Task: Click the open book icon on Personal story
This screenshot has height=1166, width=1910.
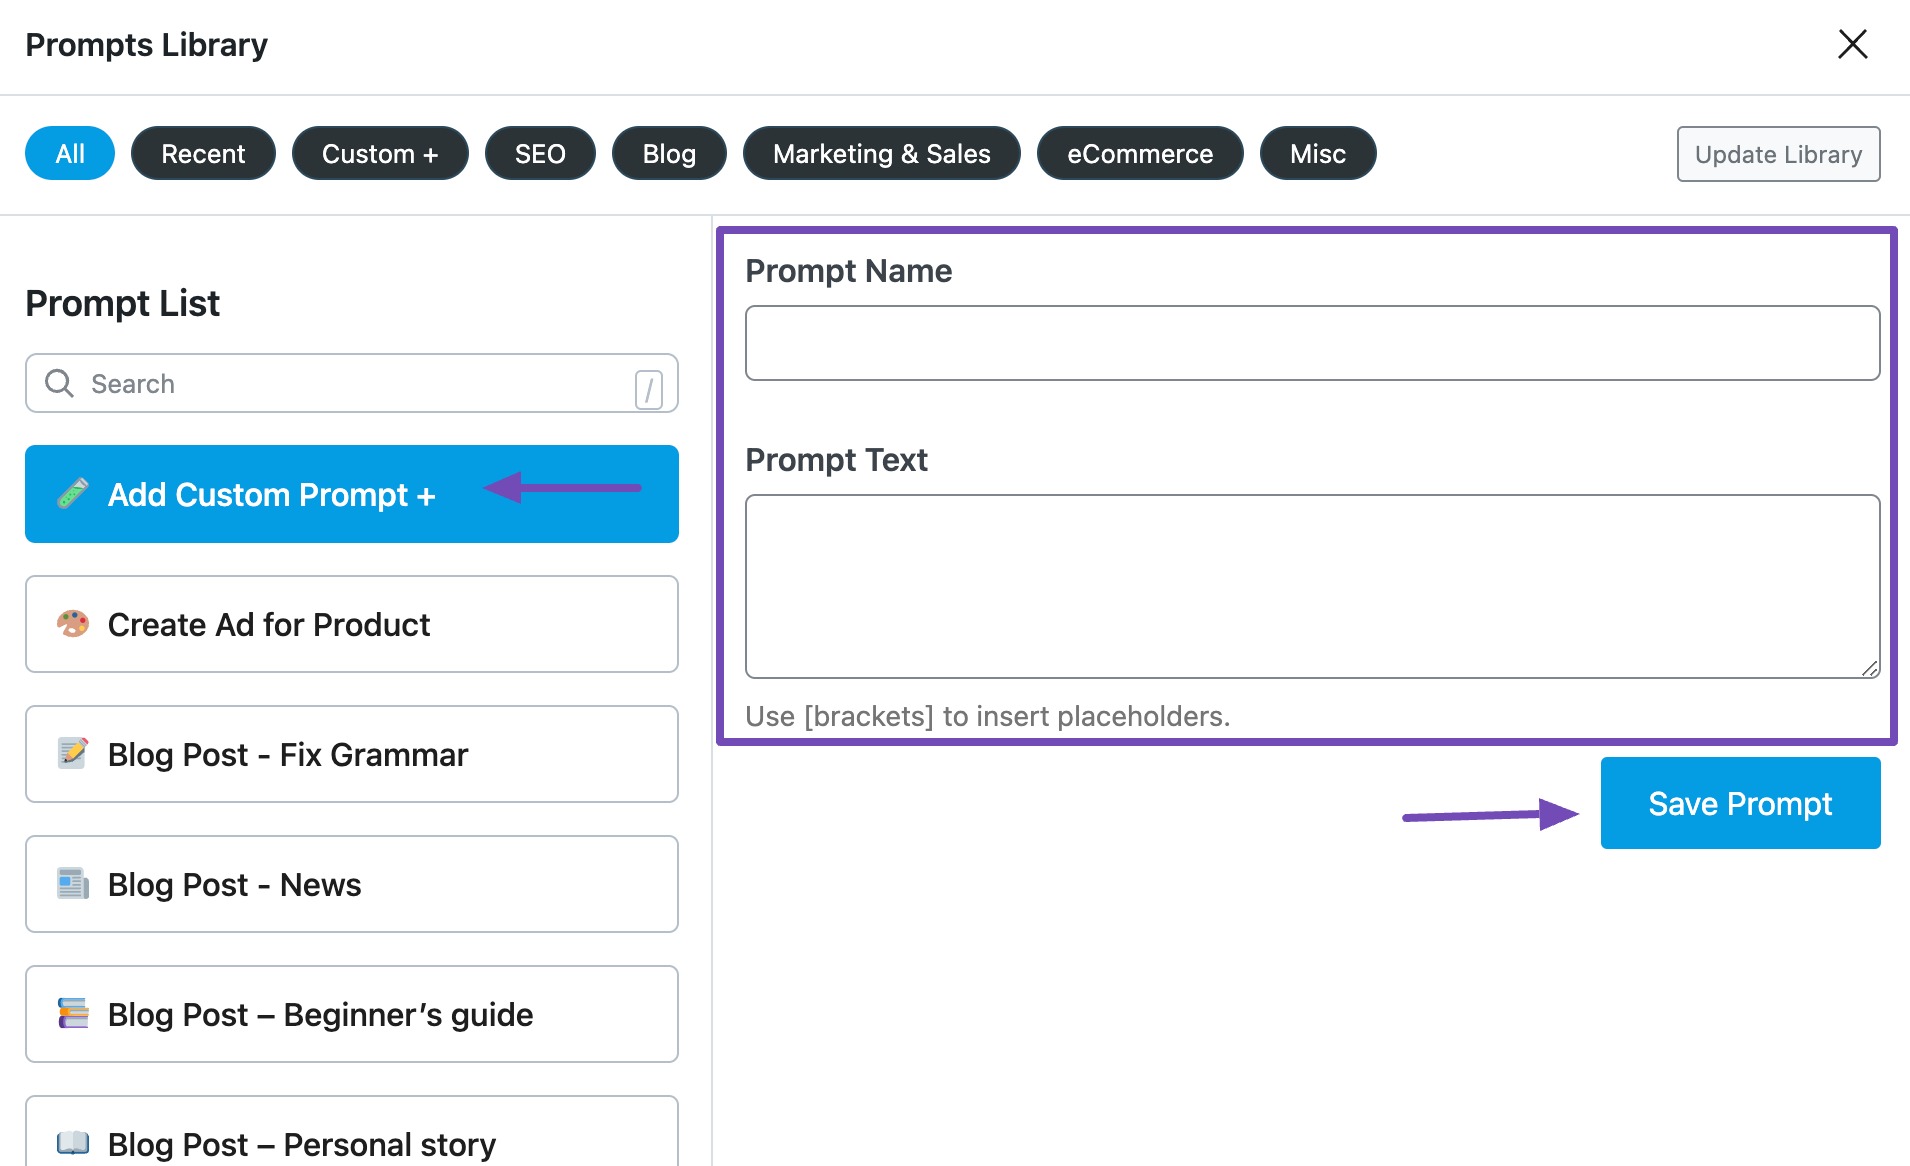Action: point(72,1143)
